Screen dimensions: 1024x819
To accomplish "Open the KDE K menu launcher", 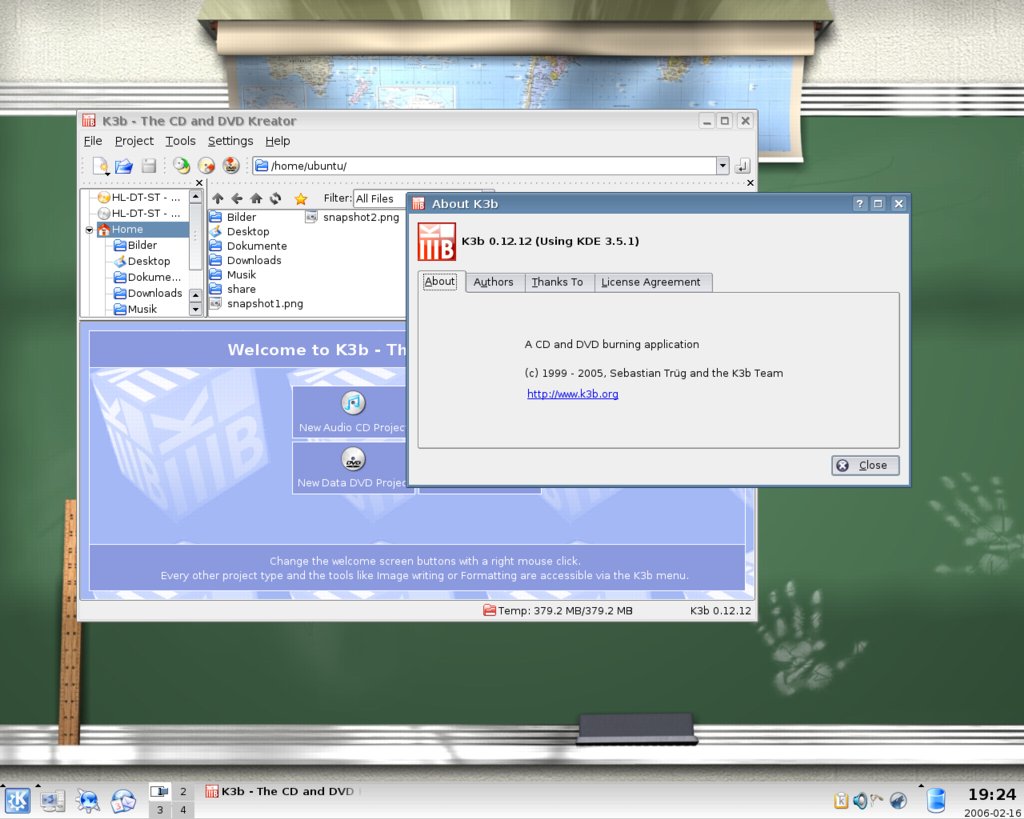I will [17, 799].
